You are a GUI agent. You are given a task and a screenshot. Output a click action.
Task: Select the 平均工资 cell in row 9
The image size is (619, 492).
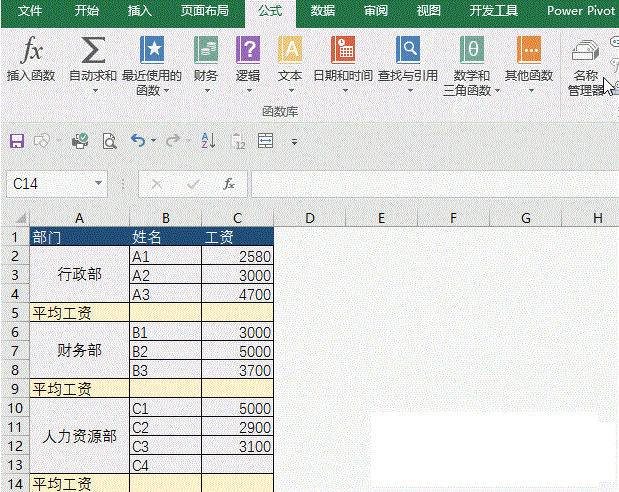tap(80, 389)
